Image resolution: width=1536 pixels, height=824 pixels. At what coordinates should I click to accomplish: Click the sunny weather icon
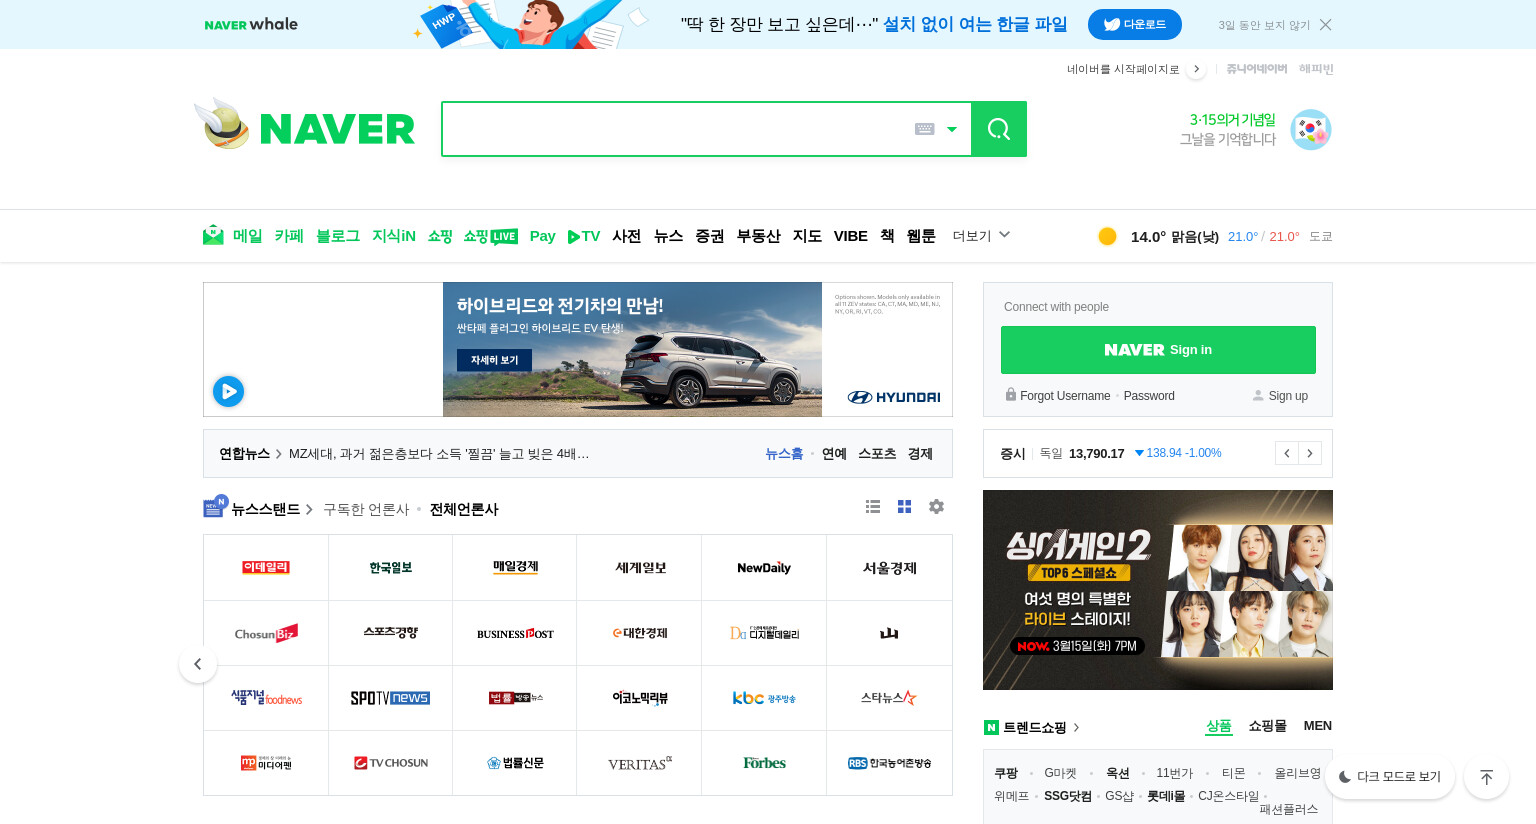(x=1107, y=236)
